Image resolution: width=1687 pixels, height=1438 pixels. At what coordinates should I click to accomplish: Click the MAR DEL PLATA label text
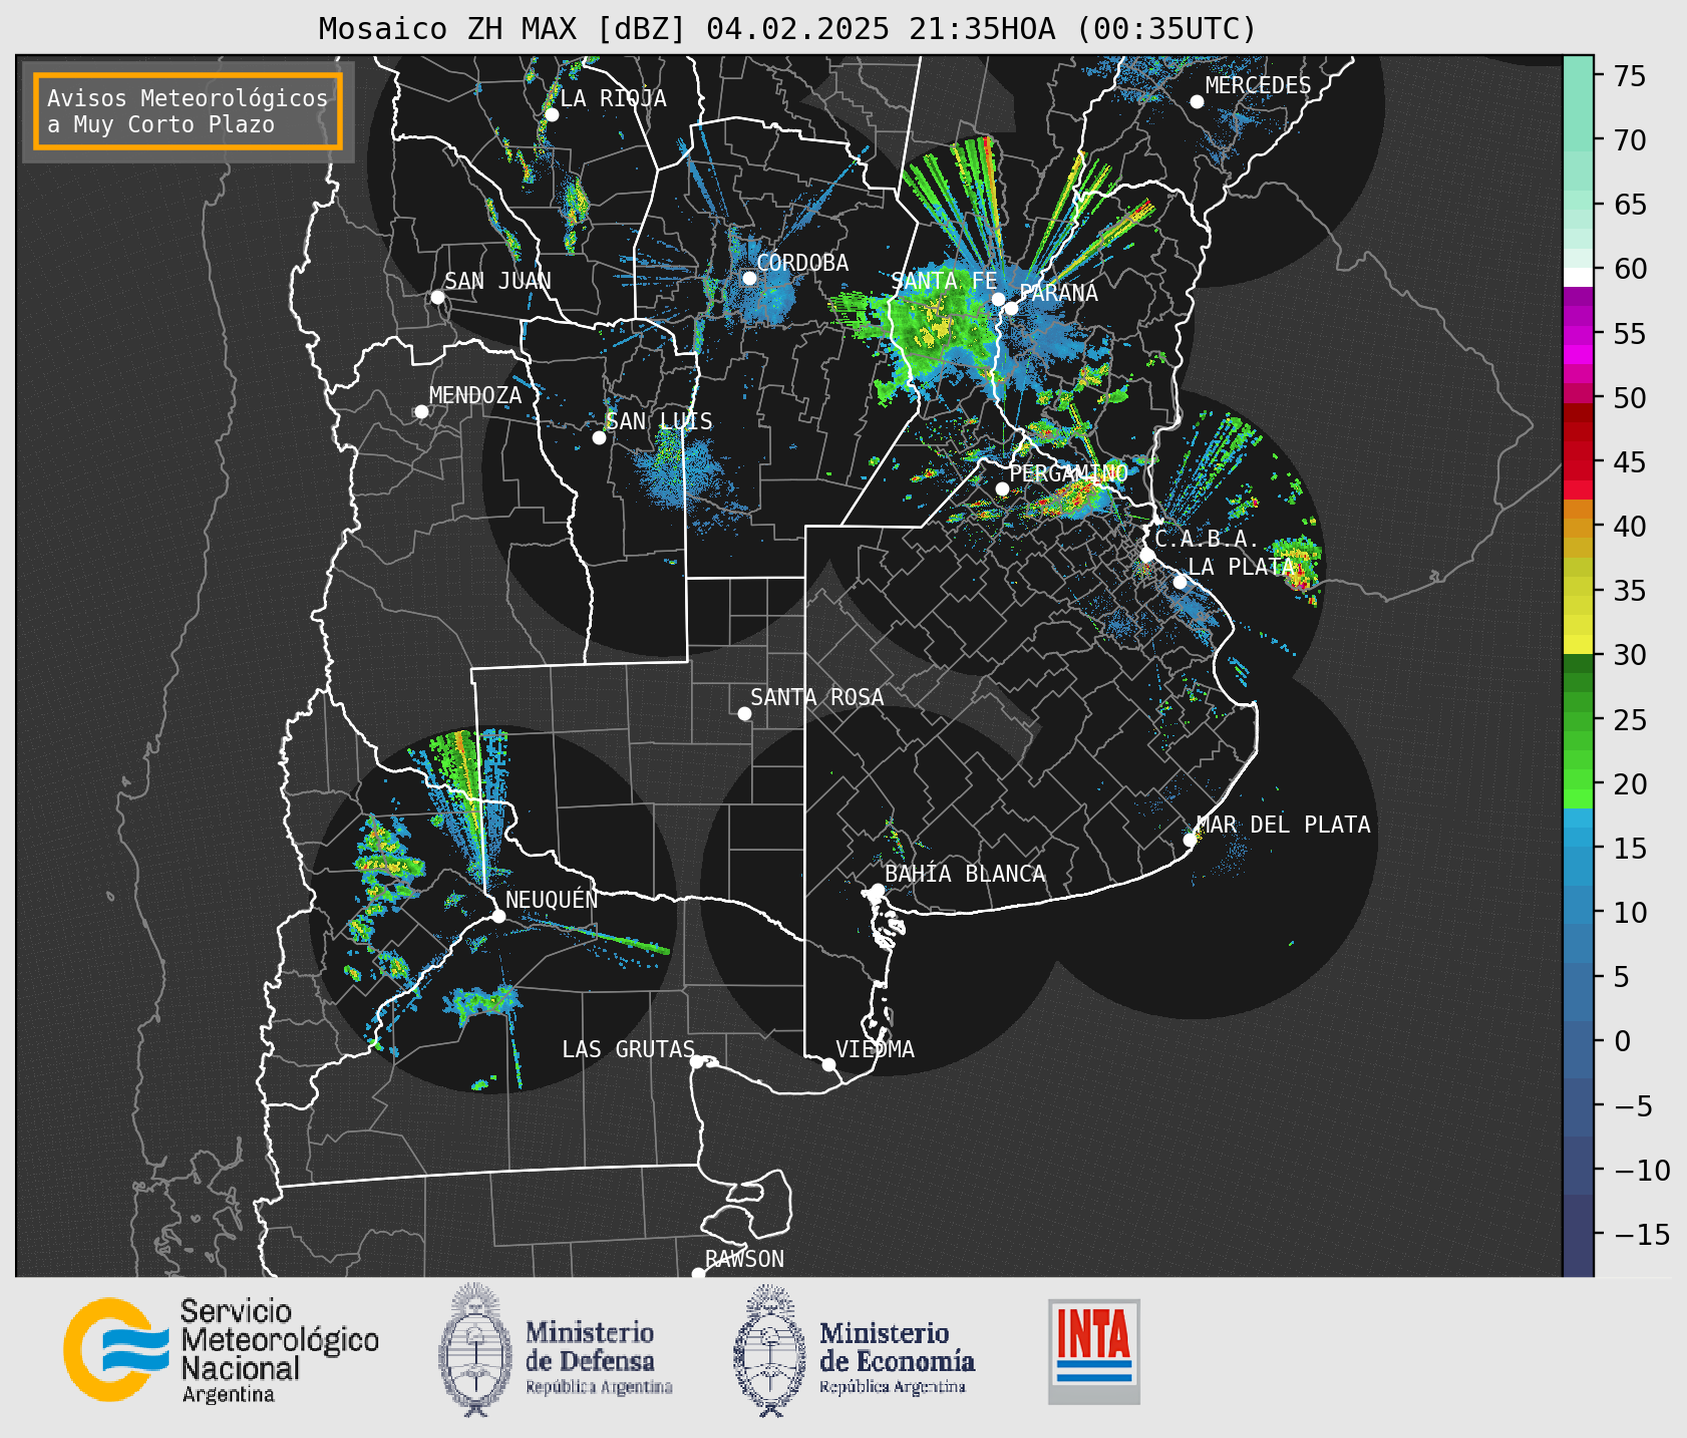(x=1284, y=825)
